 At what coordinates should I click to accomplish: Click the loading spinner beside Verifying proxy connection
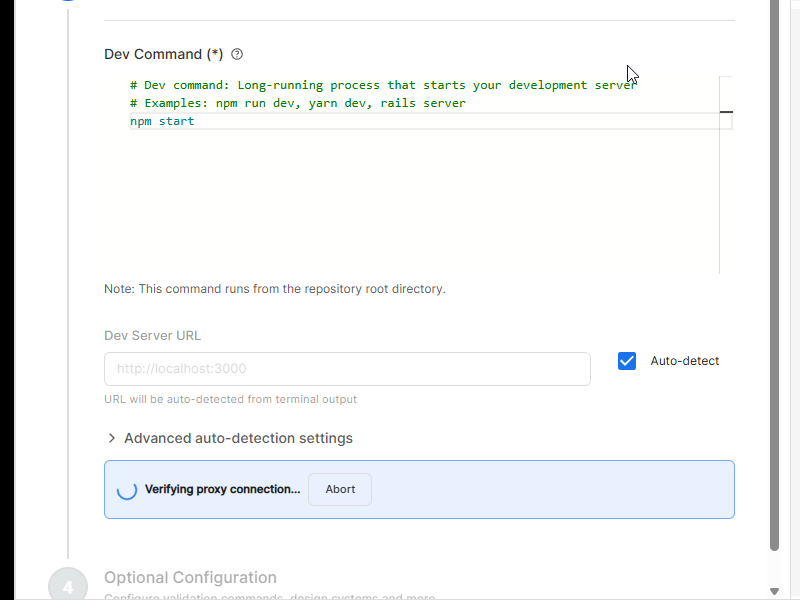click(127, 490)
